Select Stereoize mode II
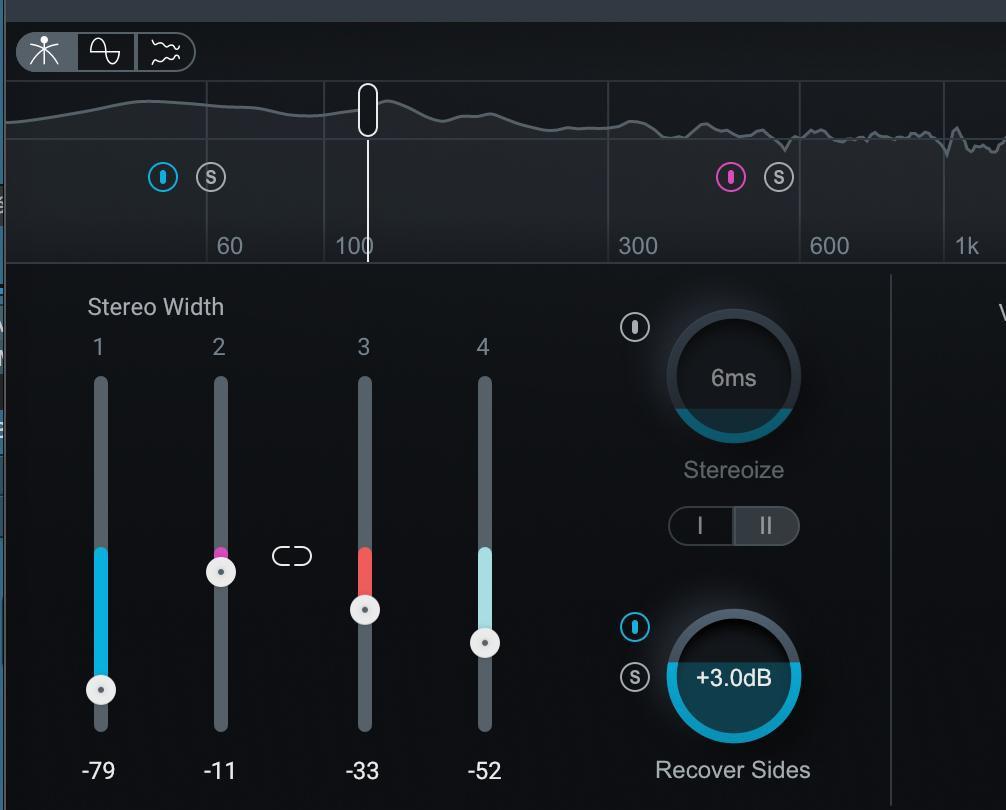Image resolution: width=1006 pixels, height=810 pixels. click(x=766, y=526)
